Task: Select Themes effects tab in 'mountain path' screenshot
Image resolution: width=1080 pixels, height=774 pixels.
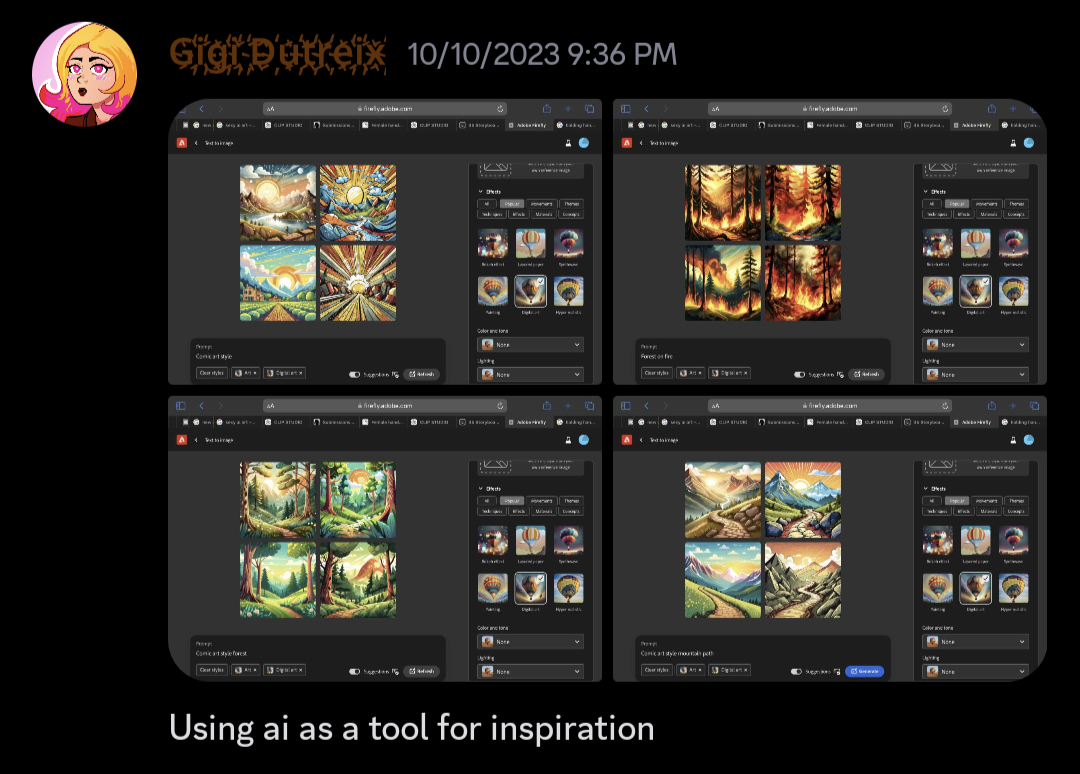Action: coord(1017,501)
